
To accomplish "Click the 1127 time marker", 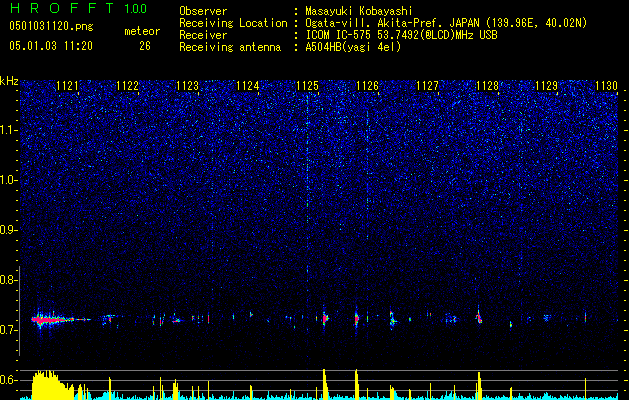I will point(427,86).
